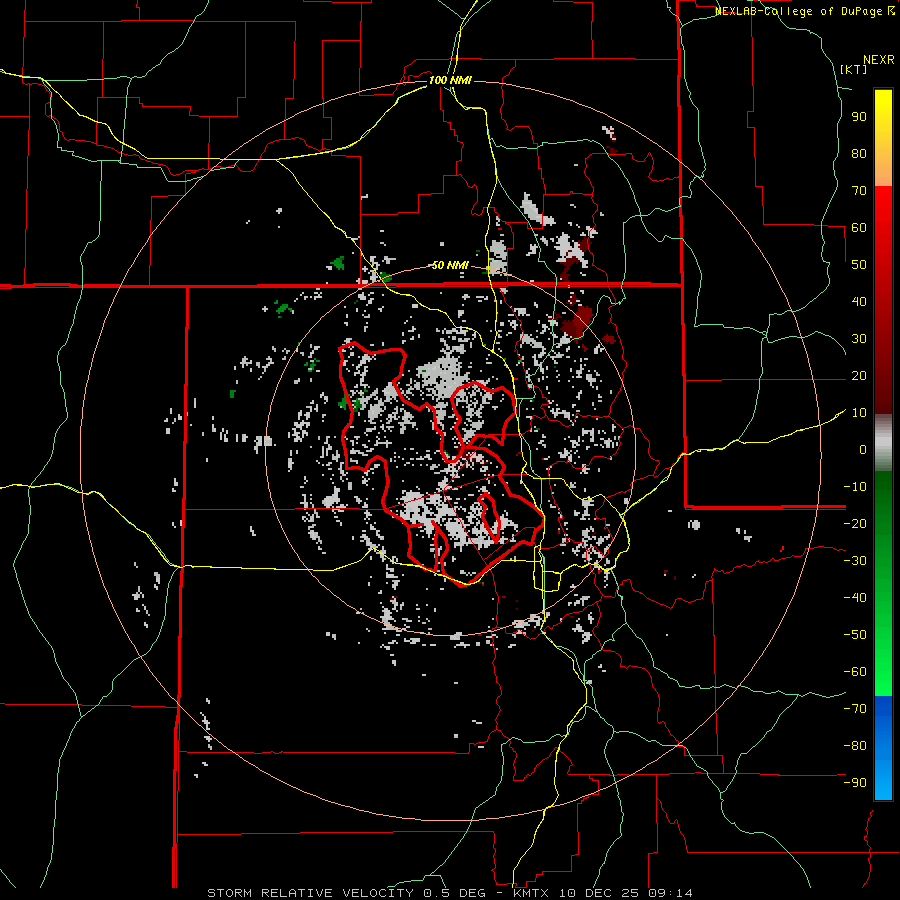Click the Storm Relative Velocity caption text
Viewport: 900px width, 900px height.
tap(309, 892)
